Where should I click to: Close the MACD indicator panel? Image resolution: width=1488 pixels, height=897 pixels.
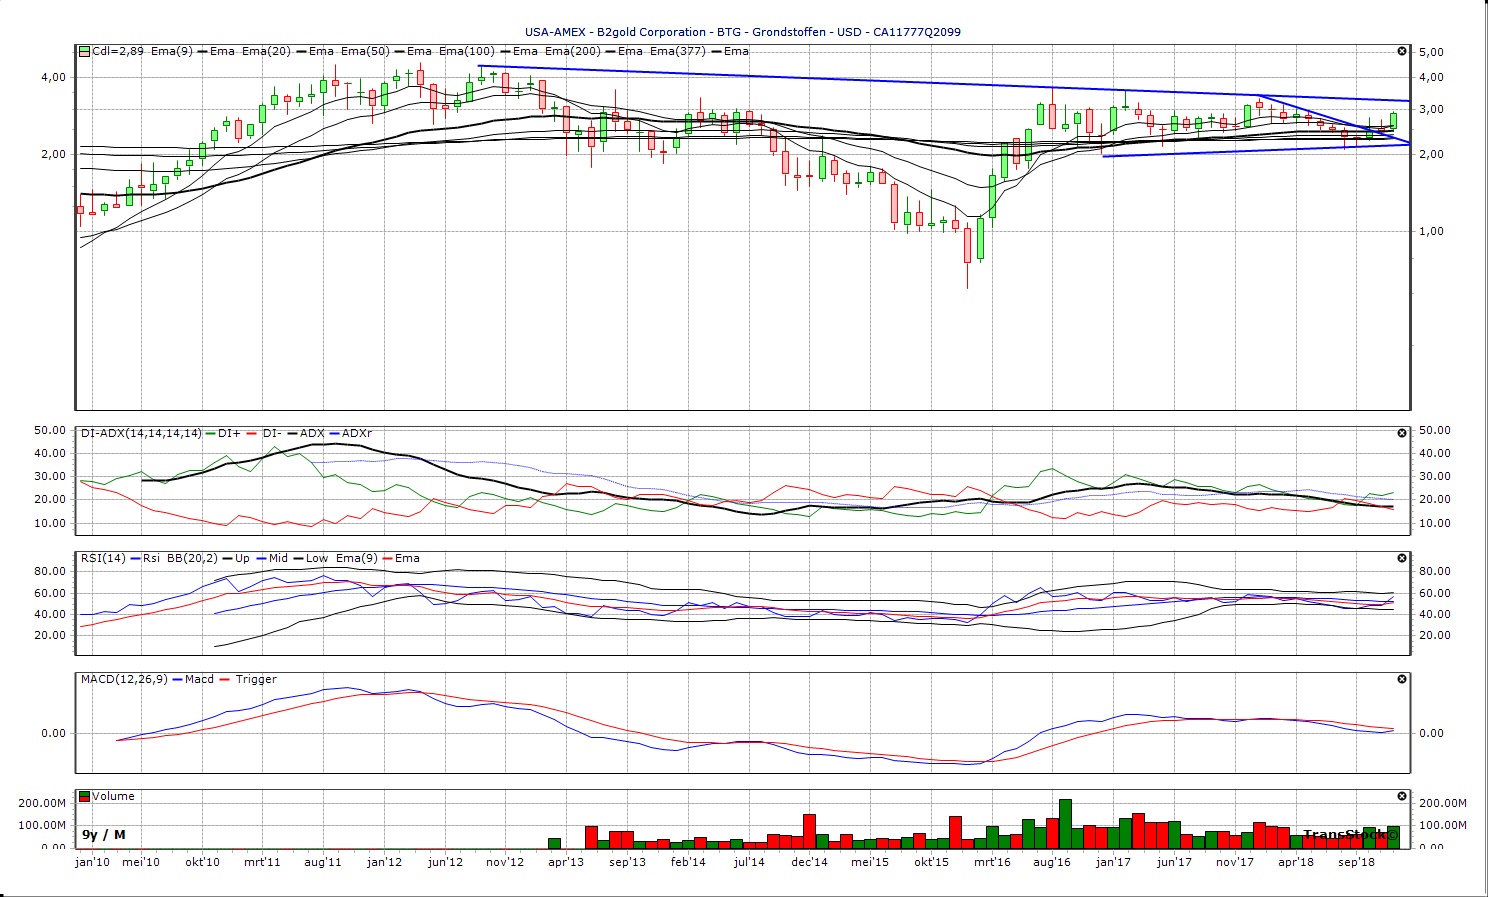pos(1402,679)
